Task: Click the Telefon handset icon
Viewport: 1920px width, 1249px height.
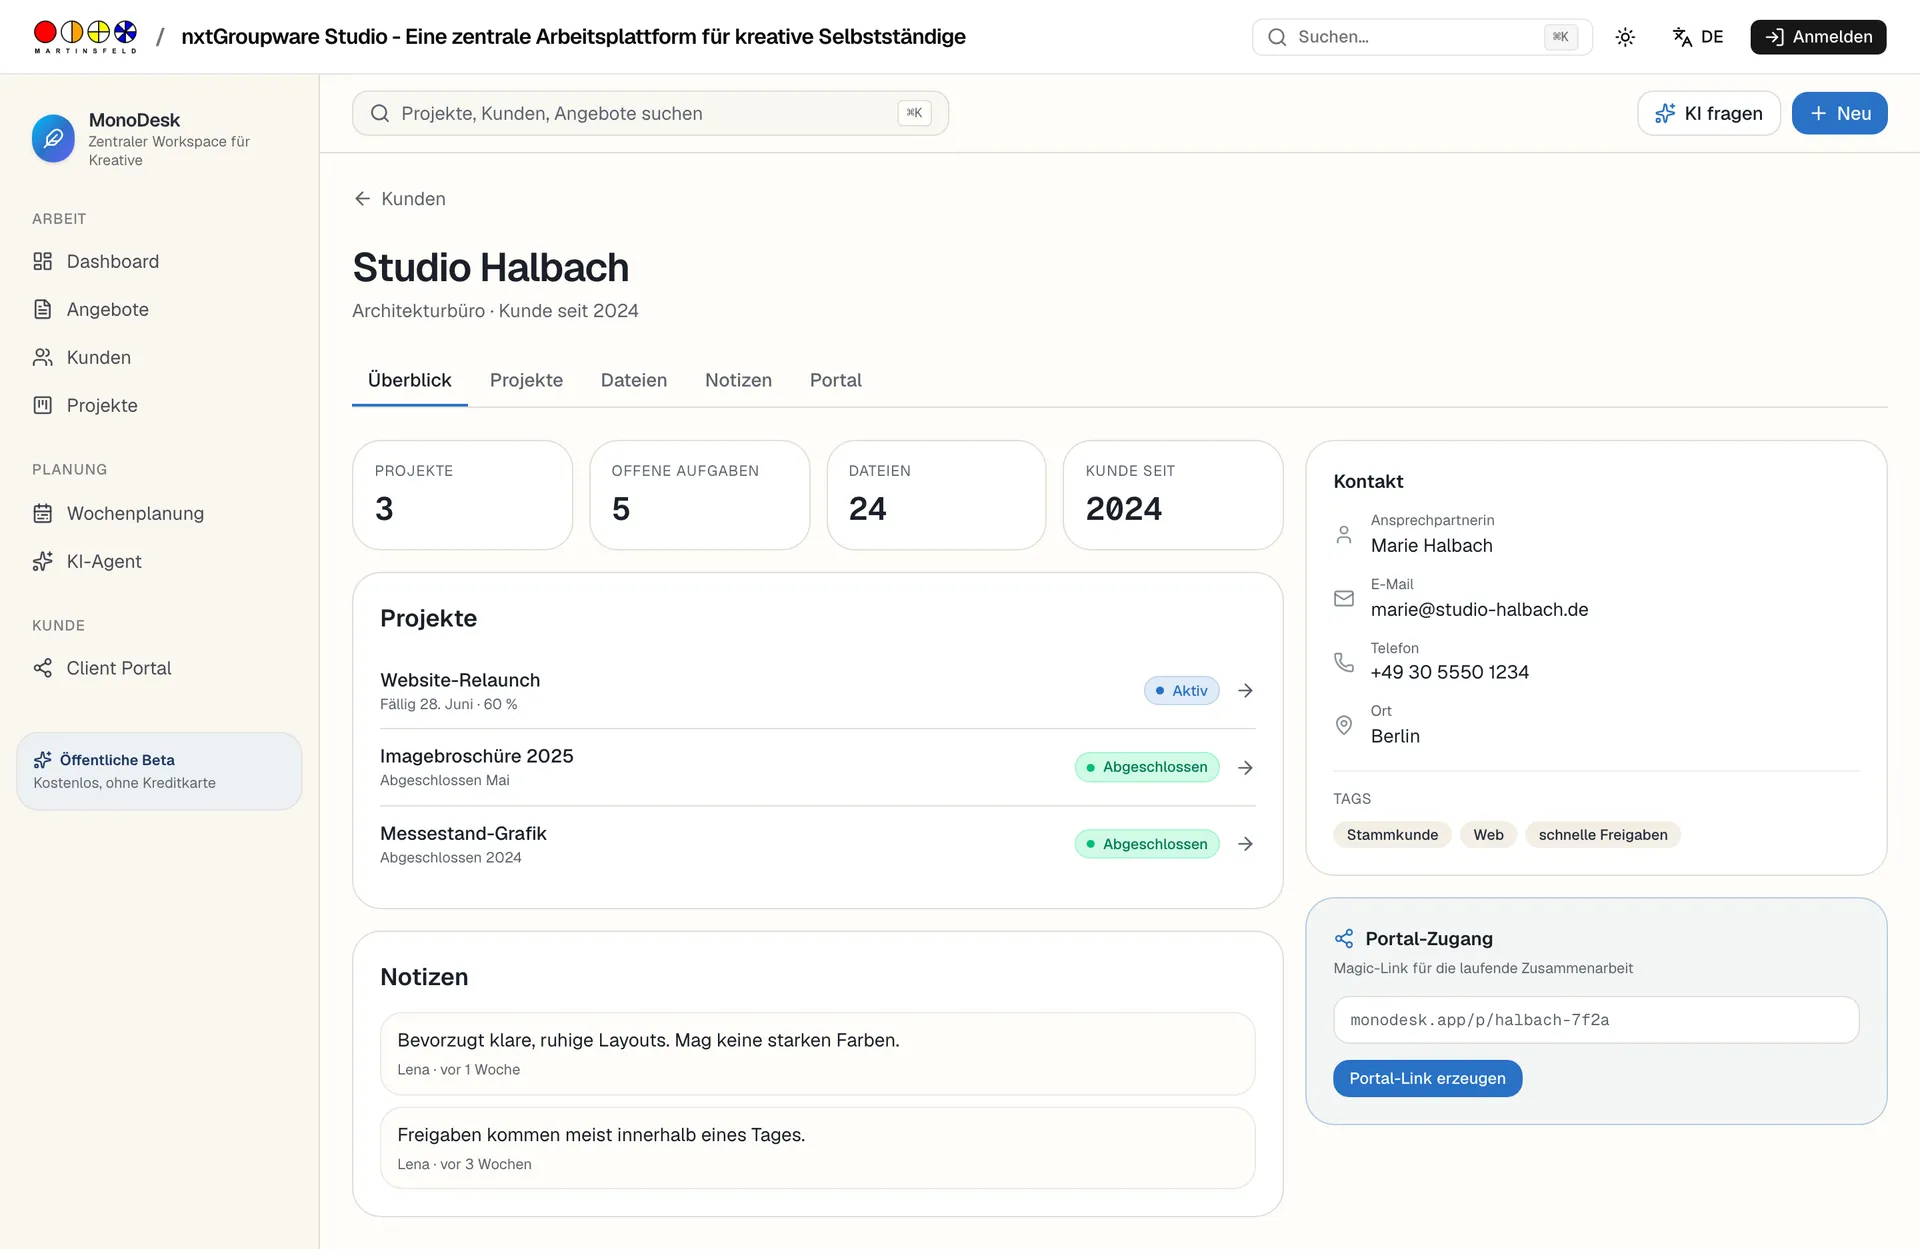Action: 1344,661
